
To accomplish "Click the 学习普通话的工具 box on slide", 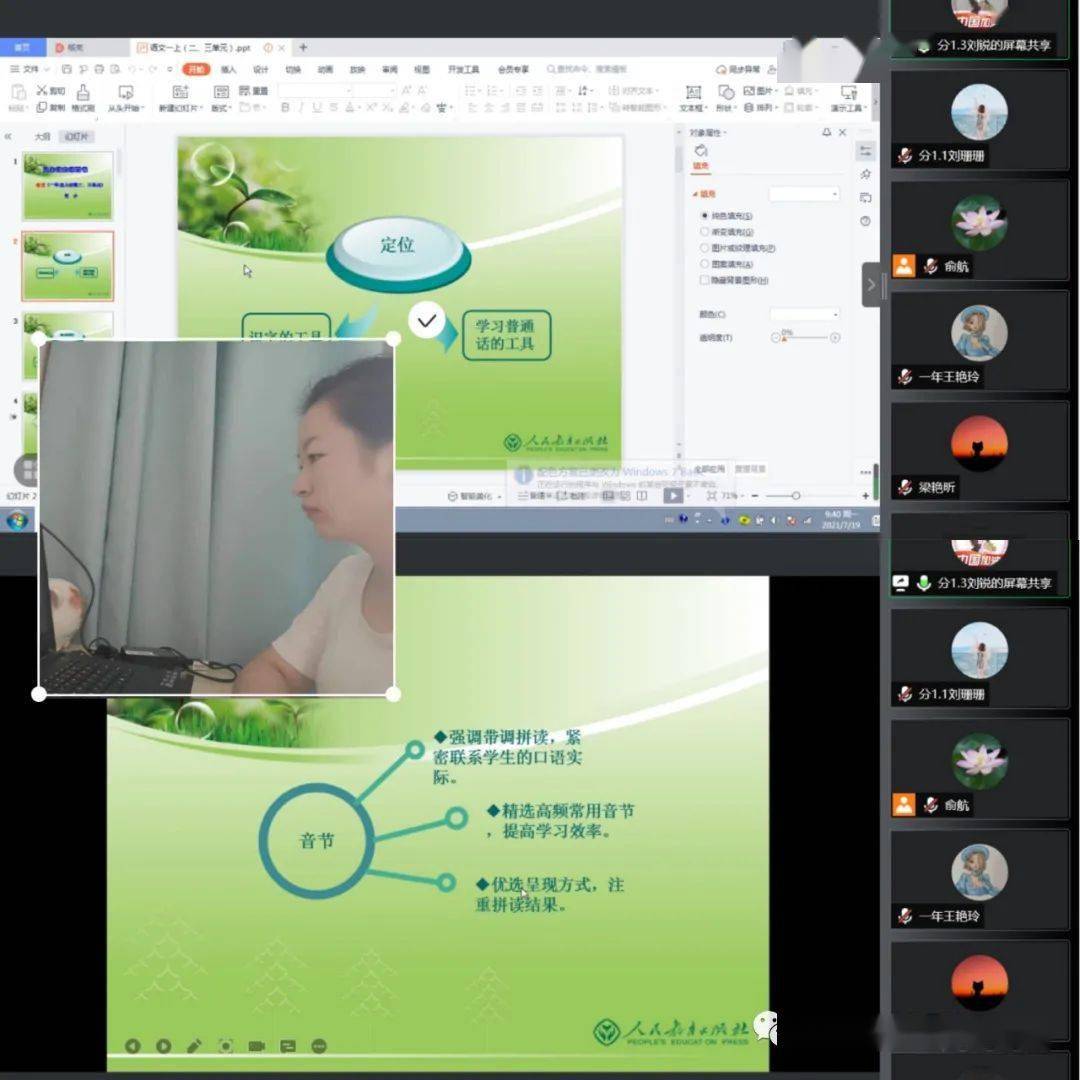I will point(506,335).
